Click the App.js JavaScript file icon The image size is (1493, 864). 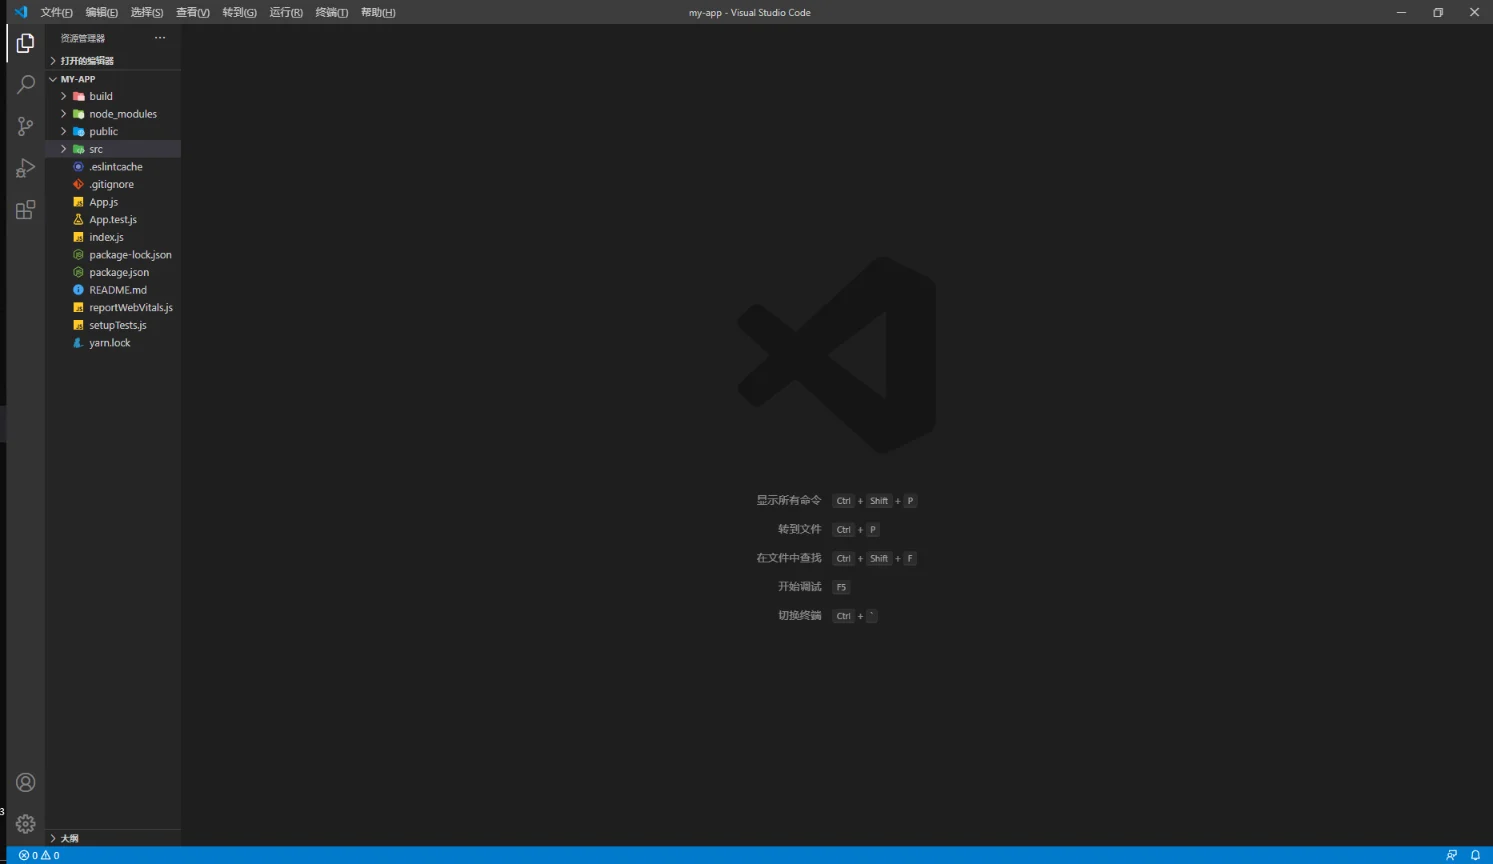[x=78, y=202]
